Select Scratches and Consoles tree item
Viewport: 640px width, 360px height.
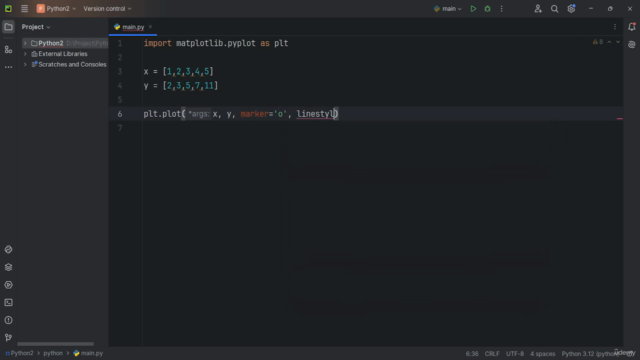coord(72,64)
